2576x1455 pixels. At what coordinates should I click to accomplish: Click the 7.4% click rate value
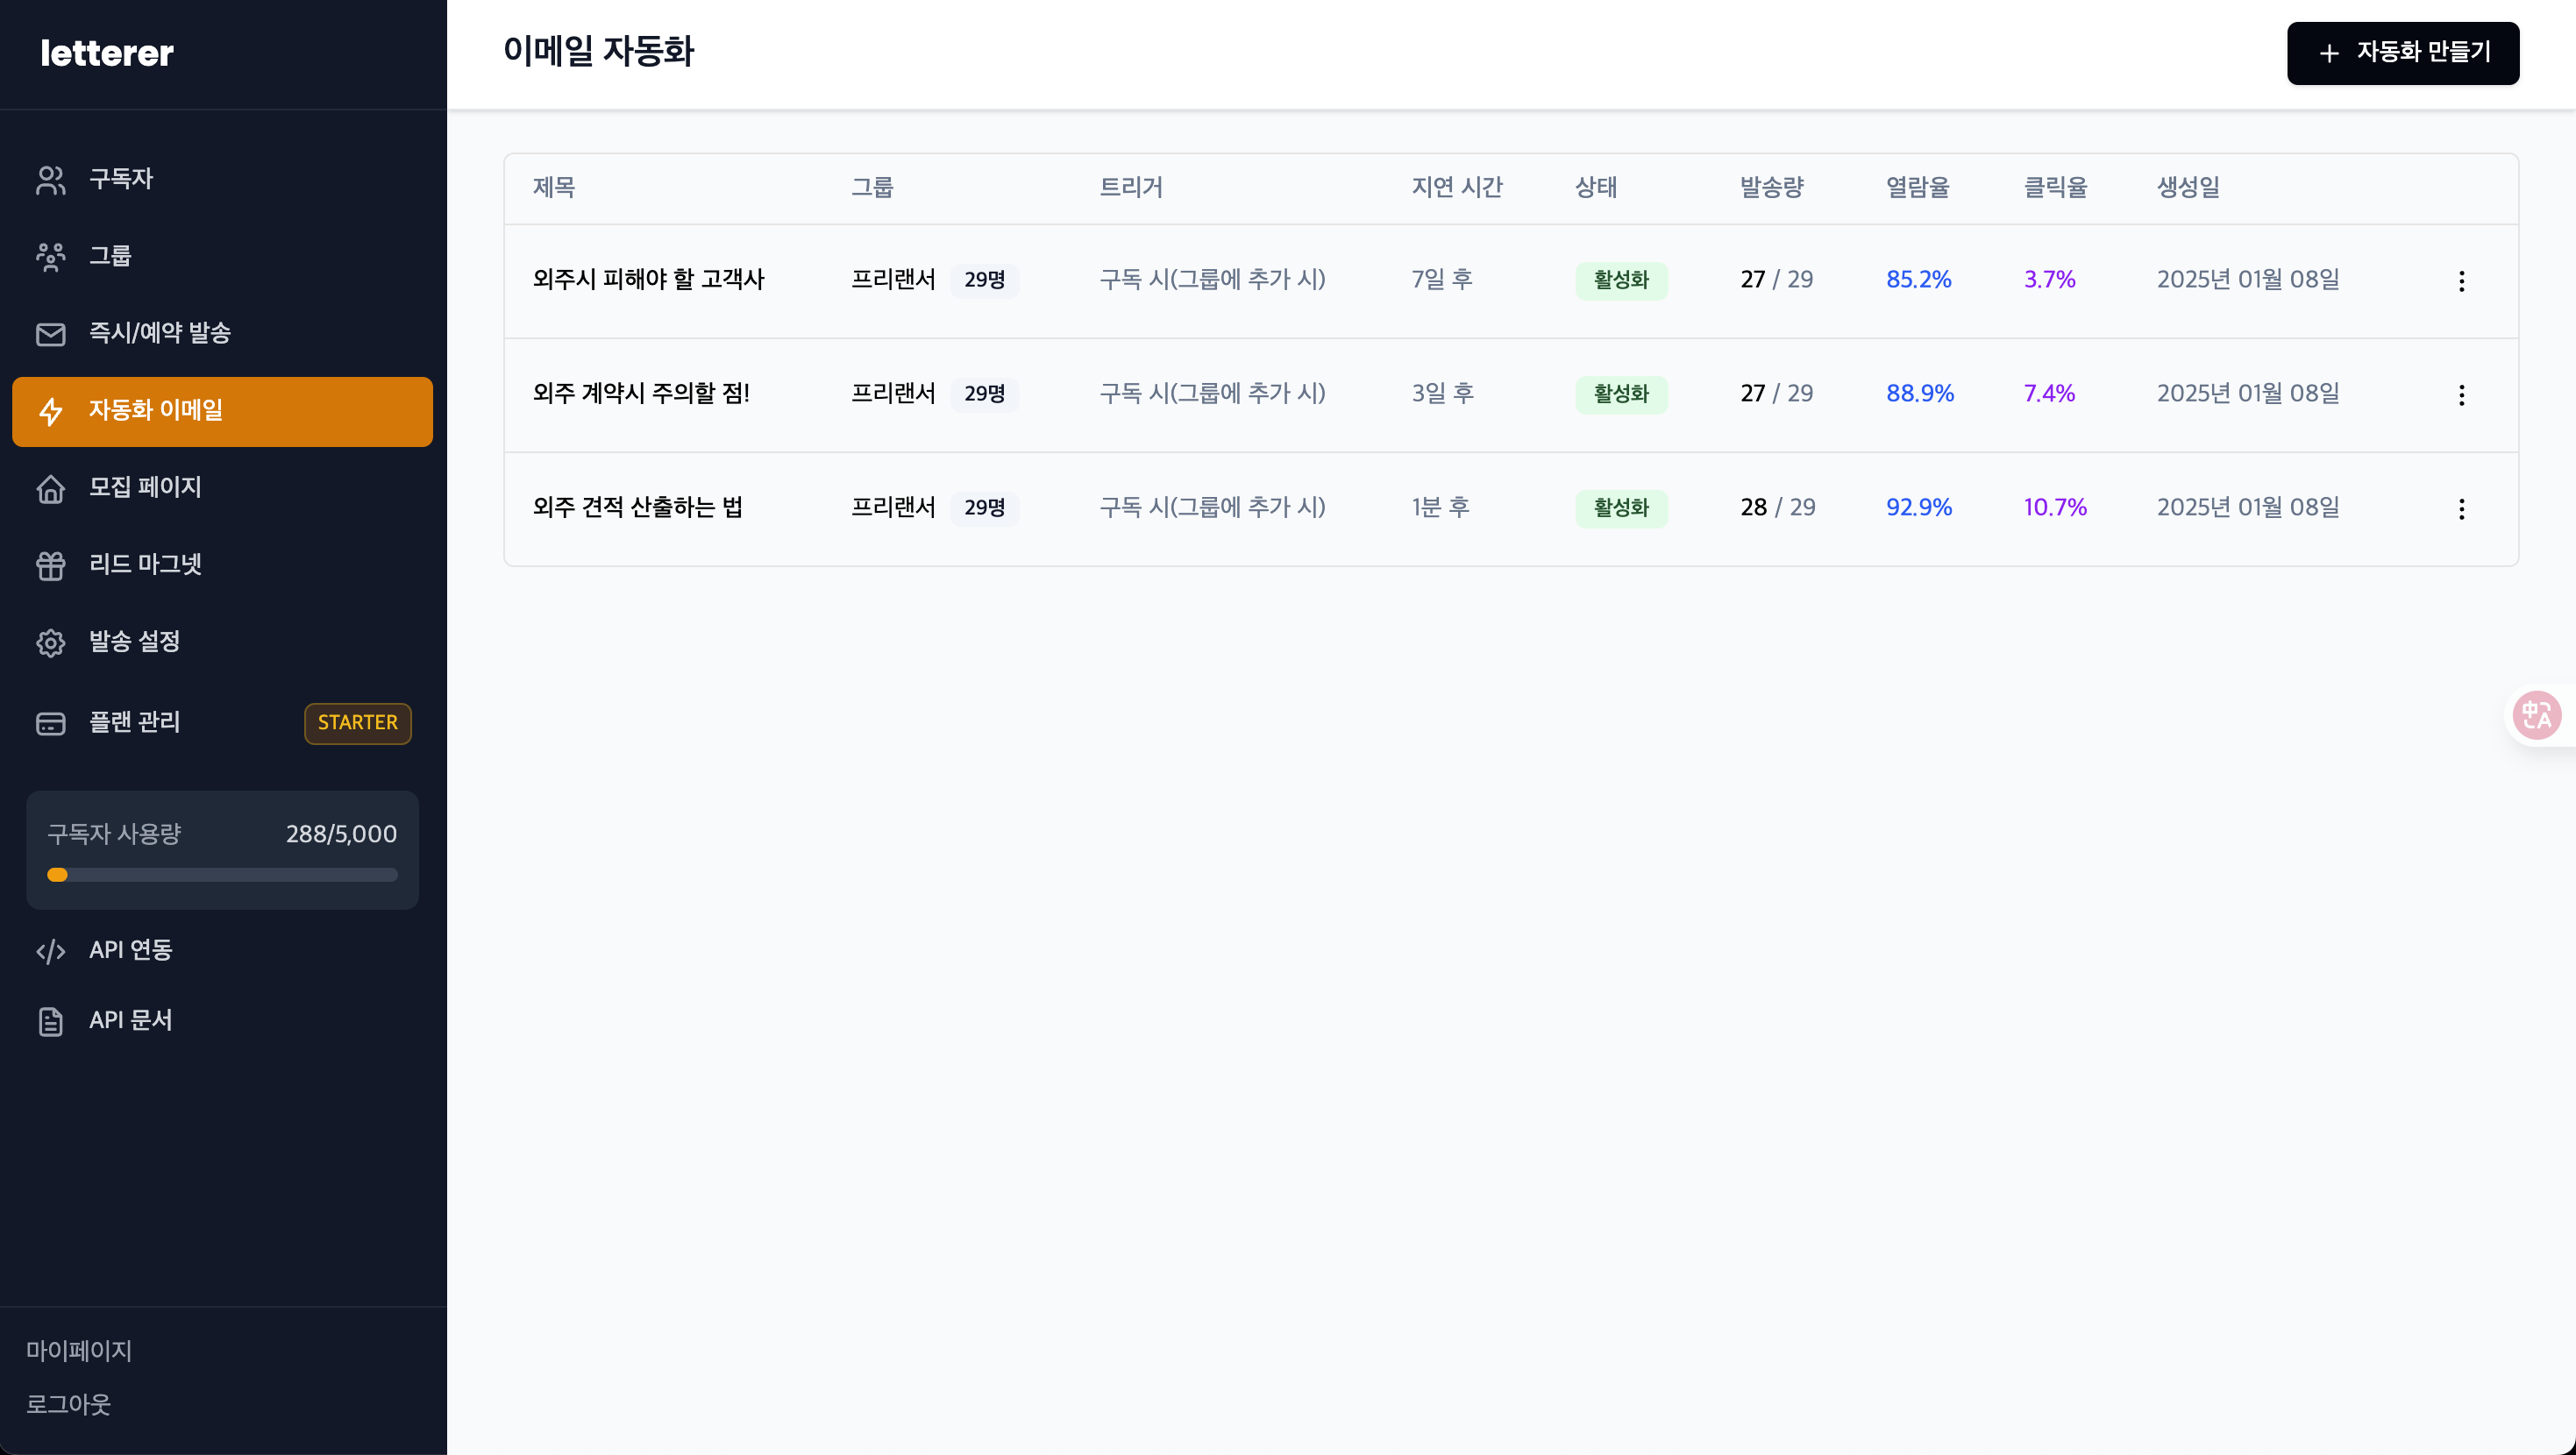point(2049,394)
